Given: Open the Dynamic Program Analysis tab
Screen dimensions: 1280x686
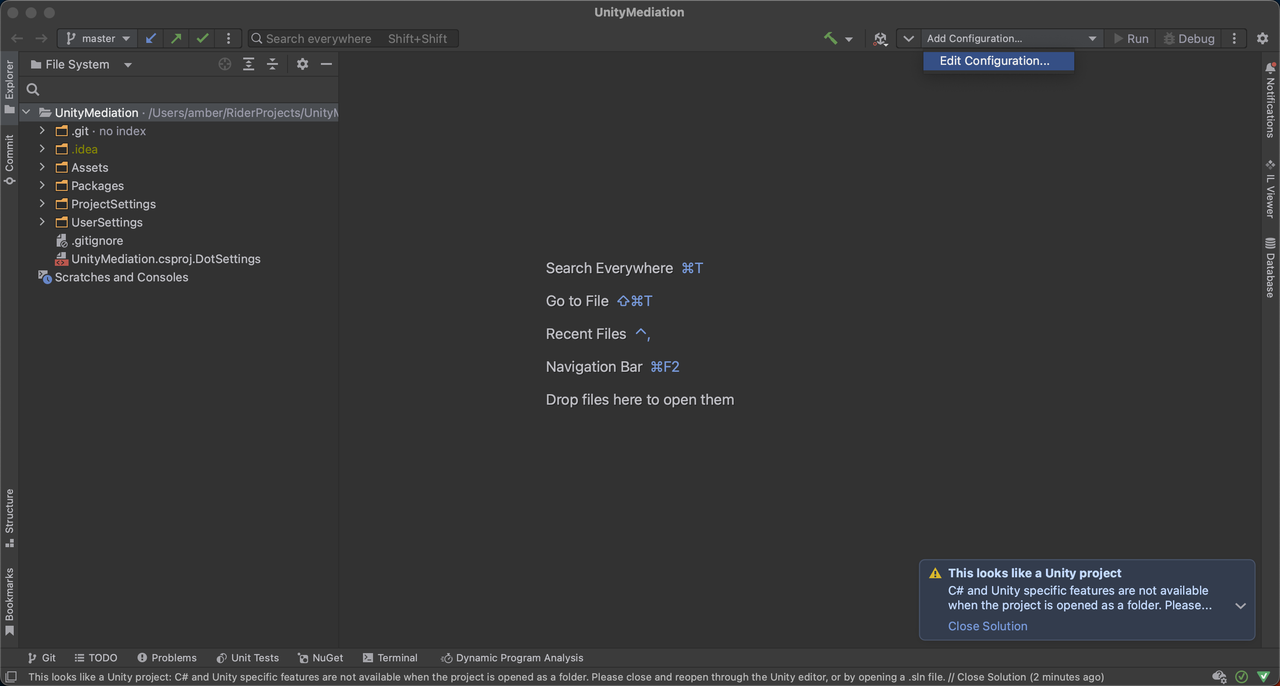Looking at the screenshot, I should 512,658.
